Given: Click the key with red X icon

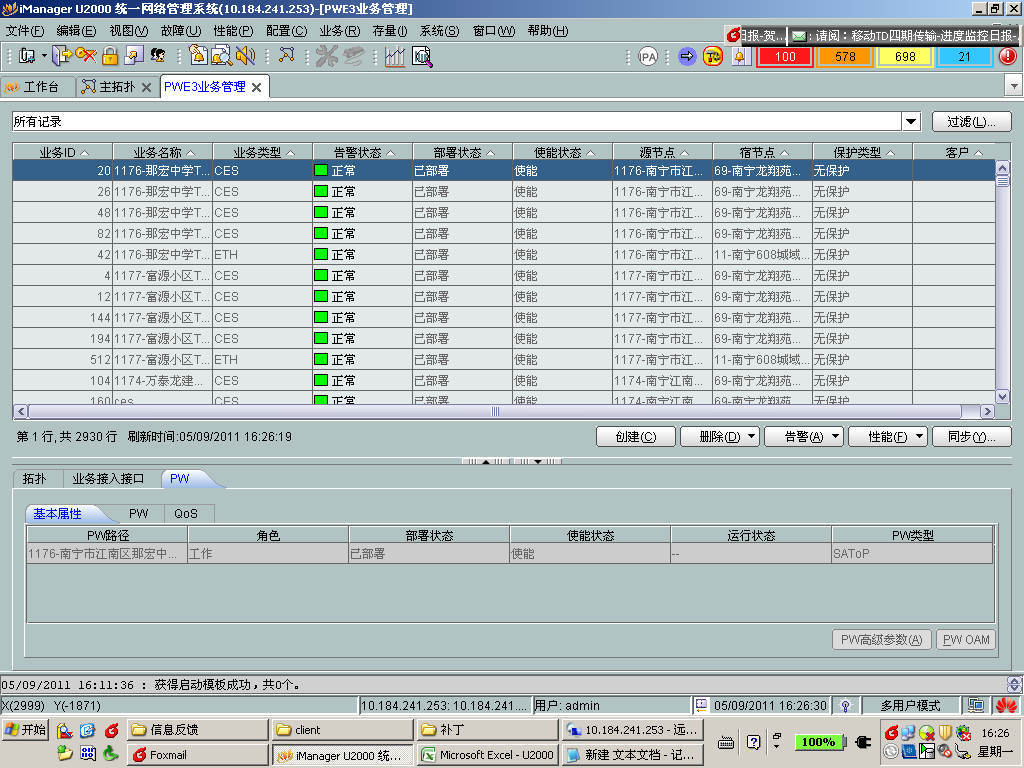Looking at the screenshot, I should [x=86, y=56].
